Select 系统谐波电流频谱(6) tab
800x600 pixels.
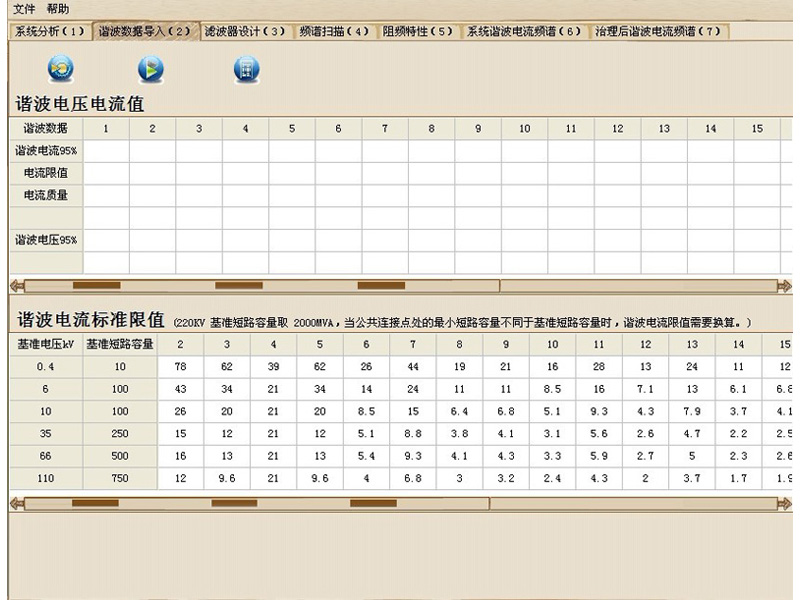[525, 31]
